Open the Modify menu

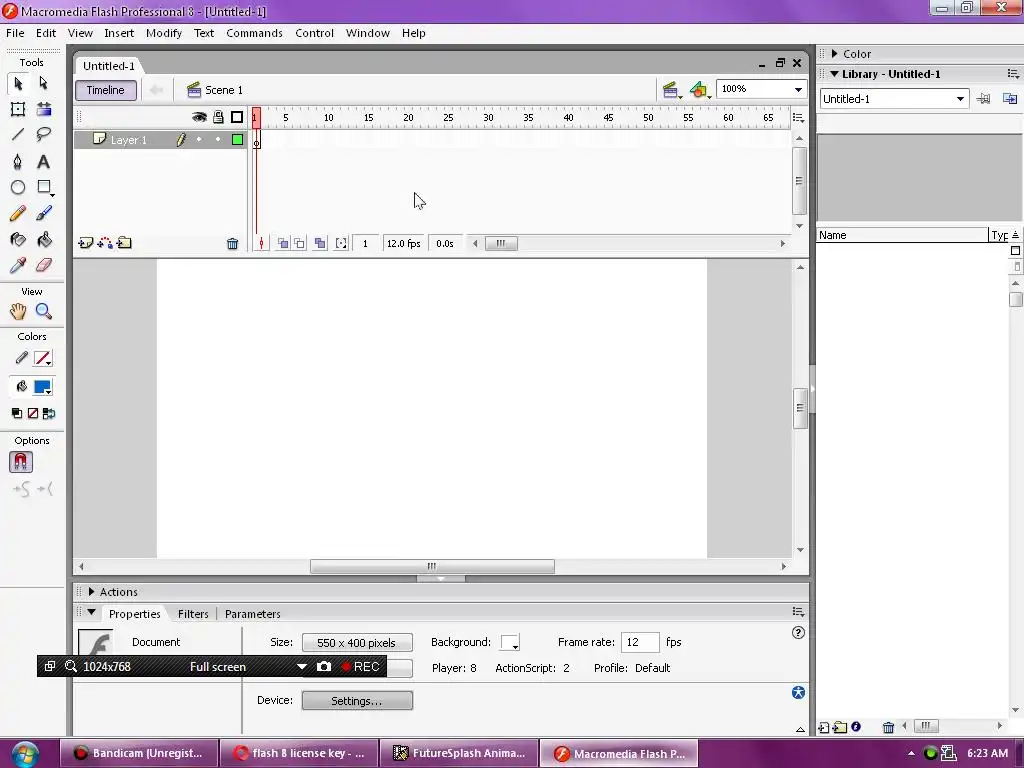click(x=164, y=33)
